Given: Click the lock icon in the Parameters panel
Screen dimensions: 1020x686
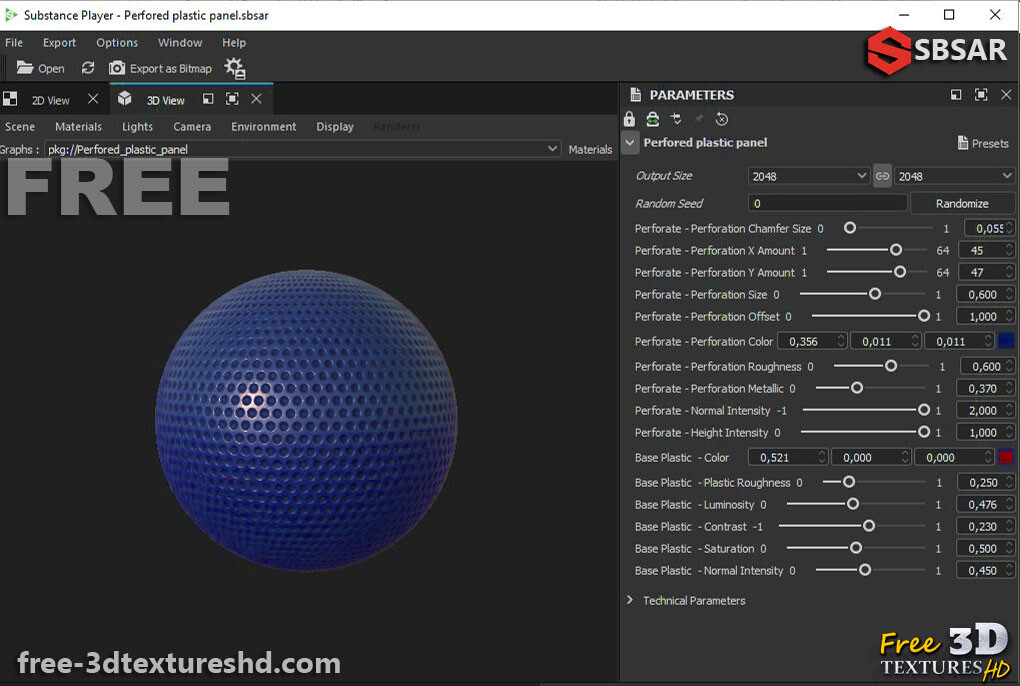Looking at the screenshot, I should point(629,119).
